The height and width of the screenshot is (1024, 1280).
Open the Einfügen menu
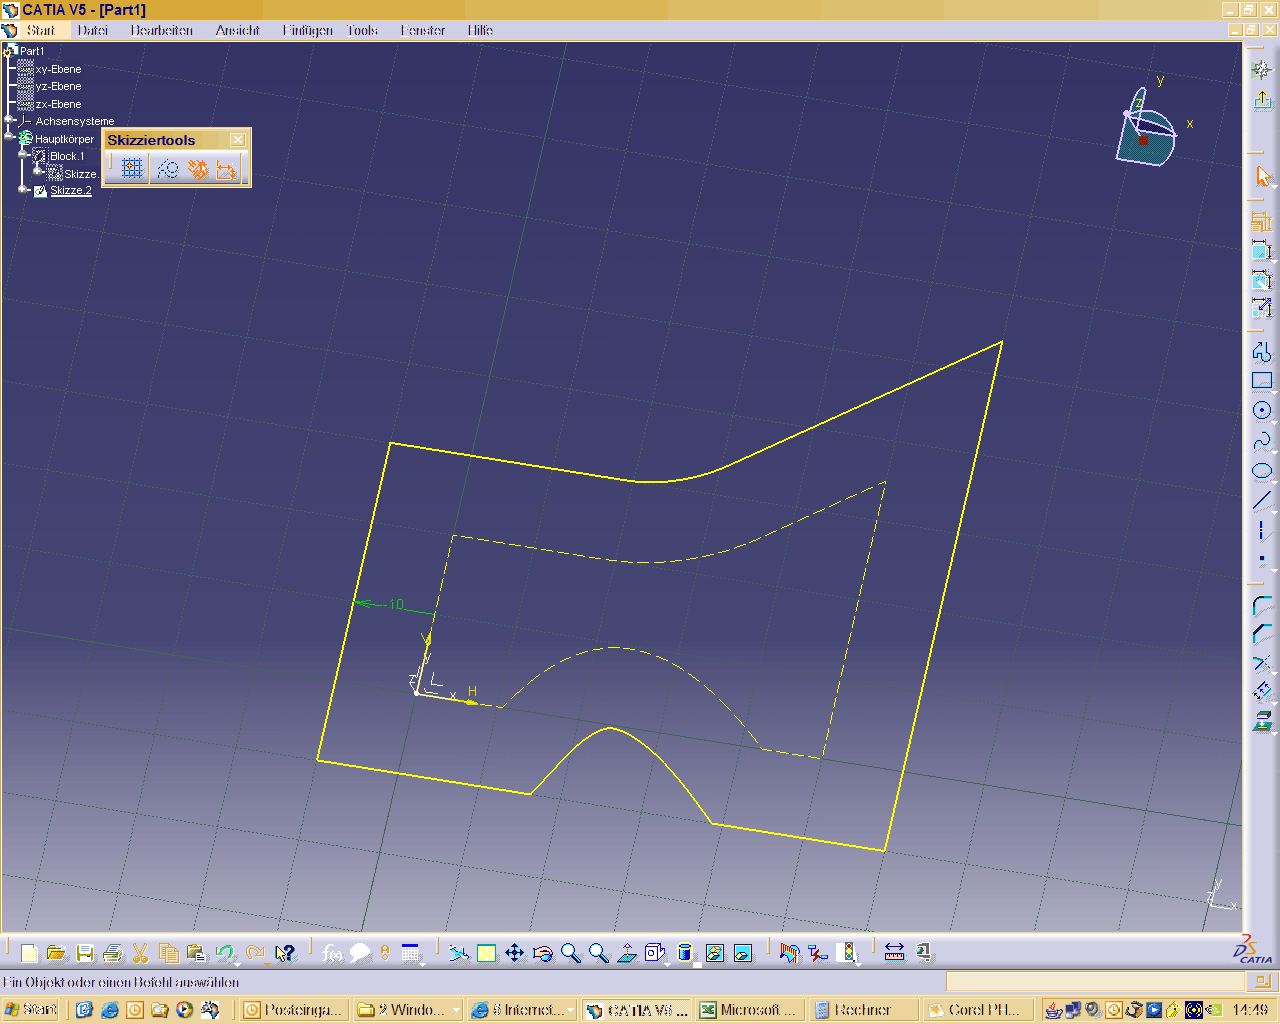click(x=307, y=30)
